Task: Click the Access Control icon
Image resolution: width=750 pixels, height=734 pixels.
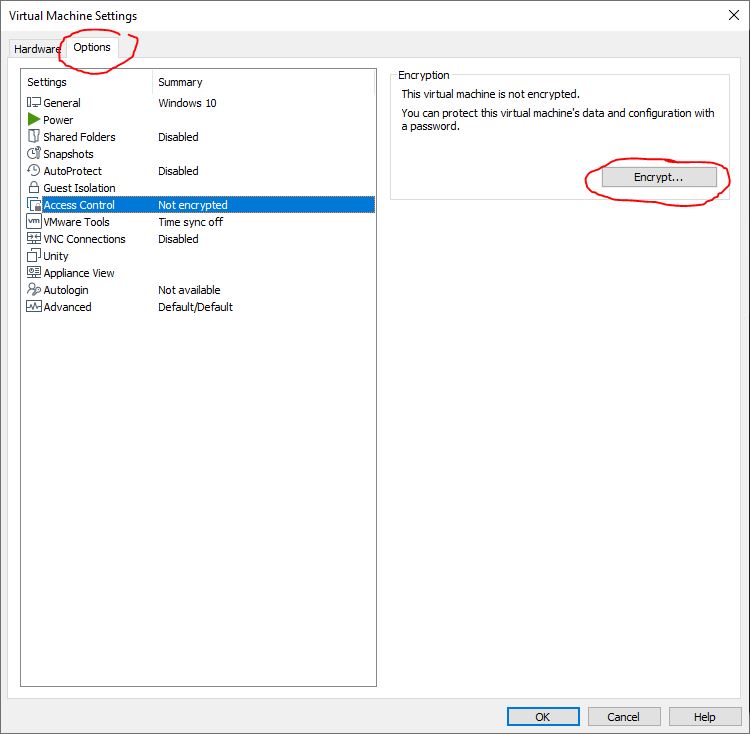Action: pos(33,204)
